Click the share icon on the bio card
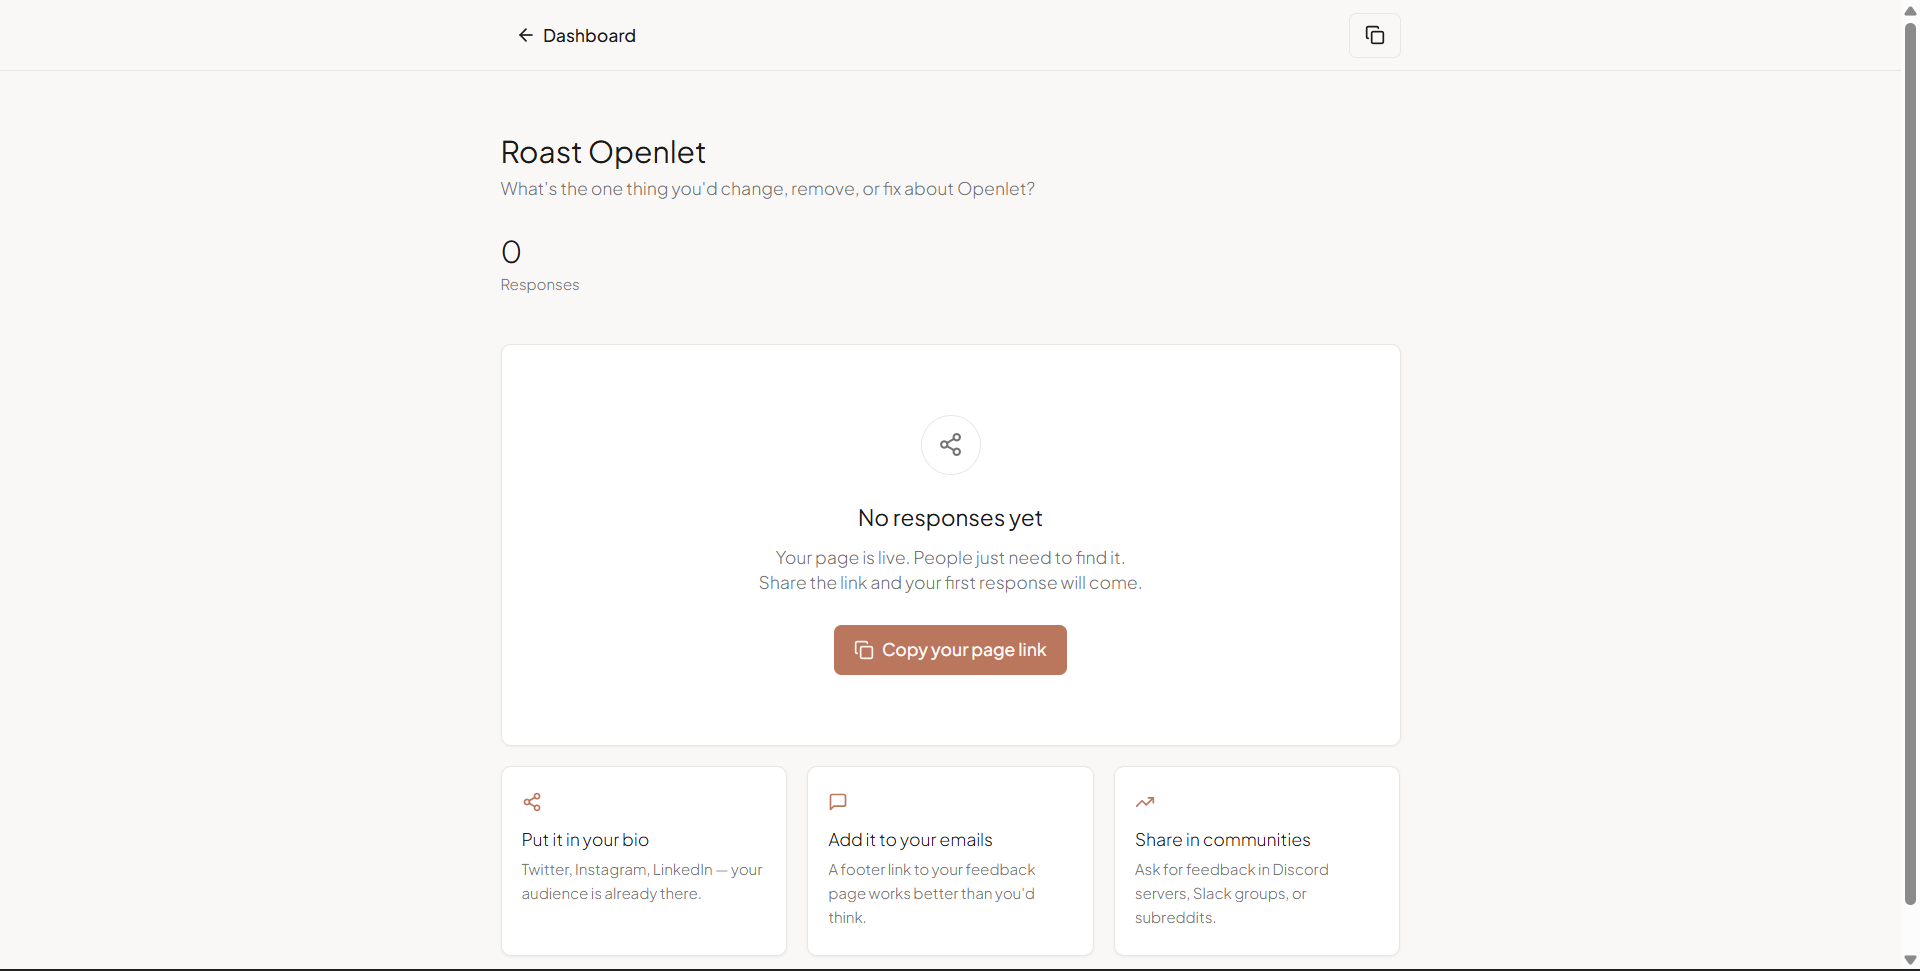This screenshot has width=1920, height=971. [533, 802]
